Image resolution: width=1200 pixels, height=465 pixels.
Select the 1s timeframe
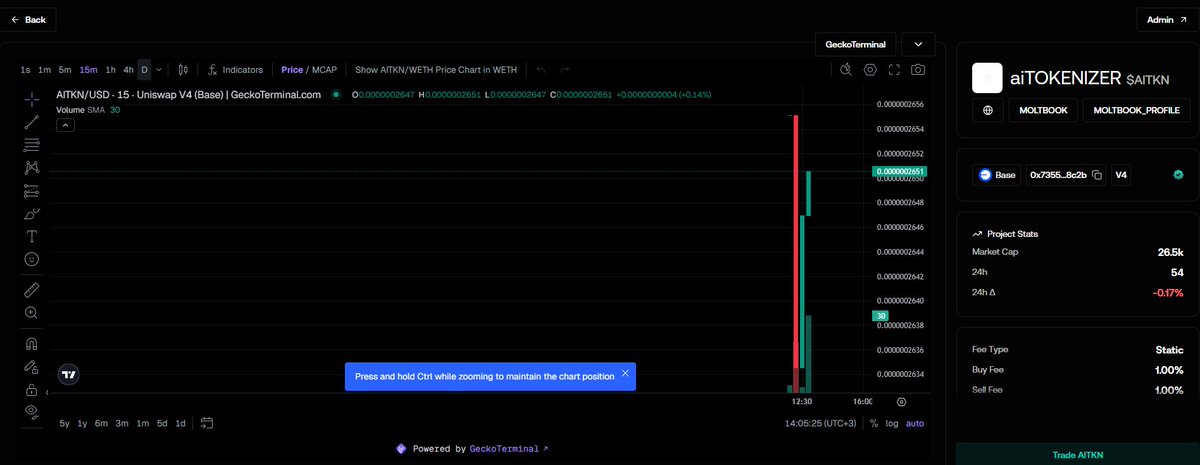25,70
